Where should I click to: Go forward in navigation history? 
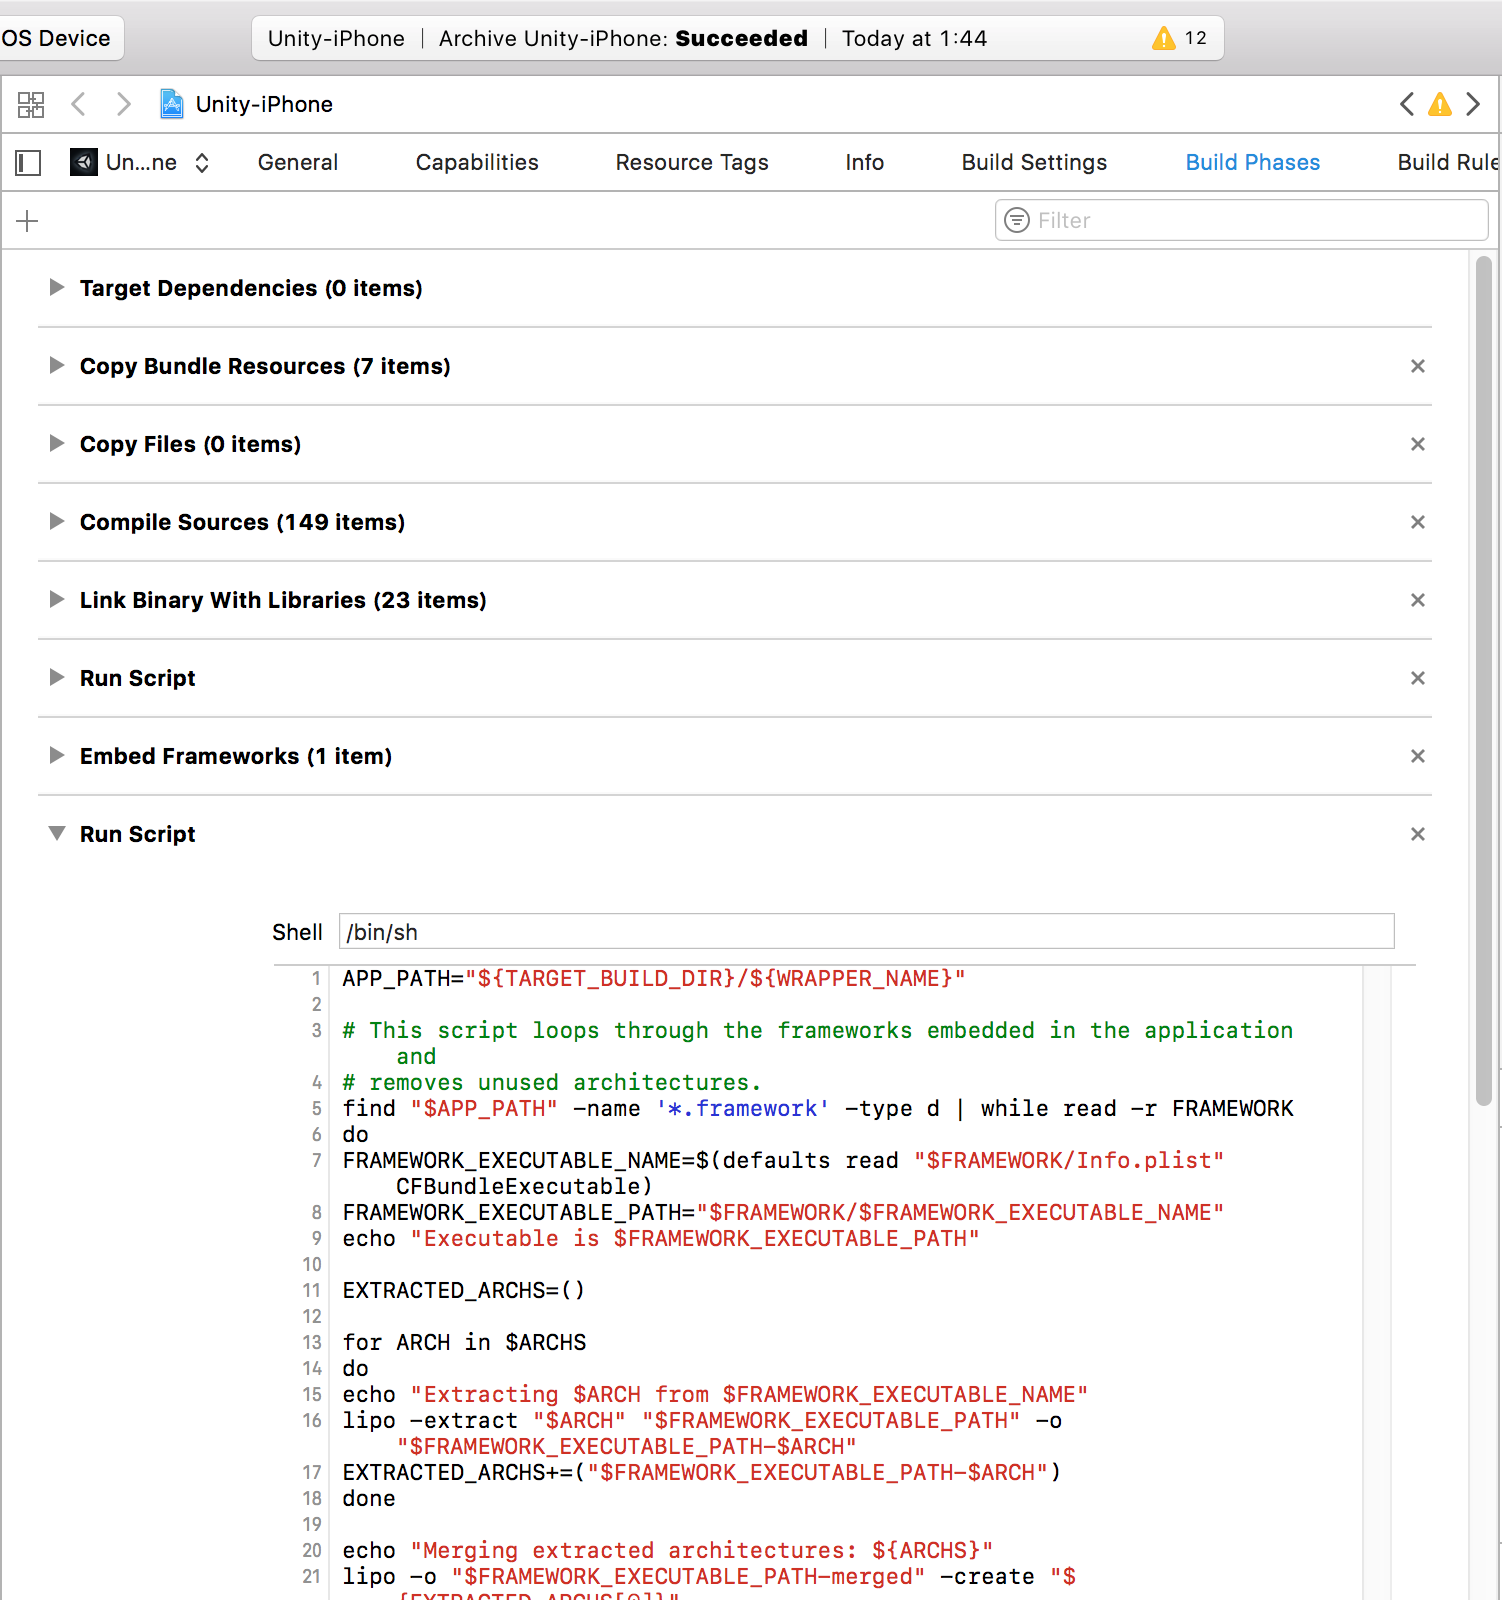[x=123, y=104]
